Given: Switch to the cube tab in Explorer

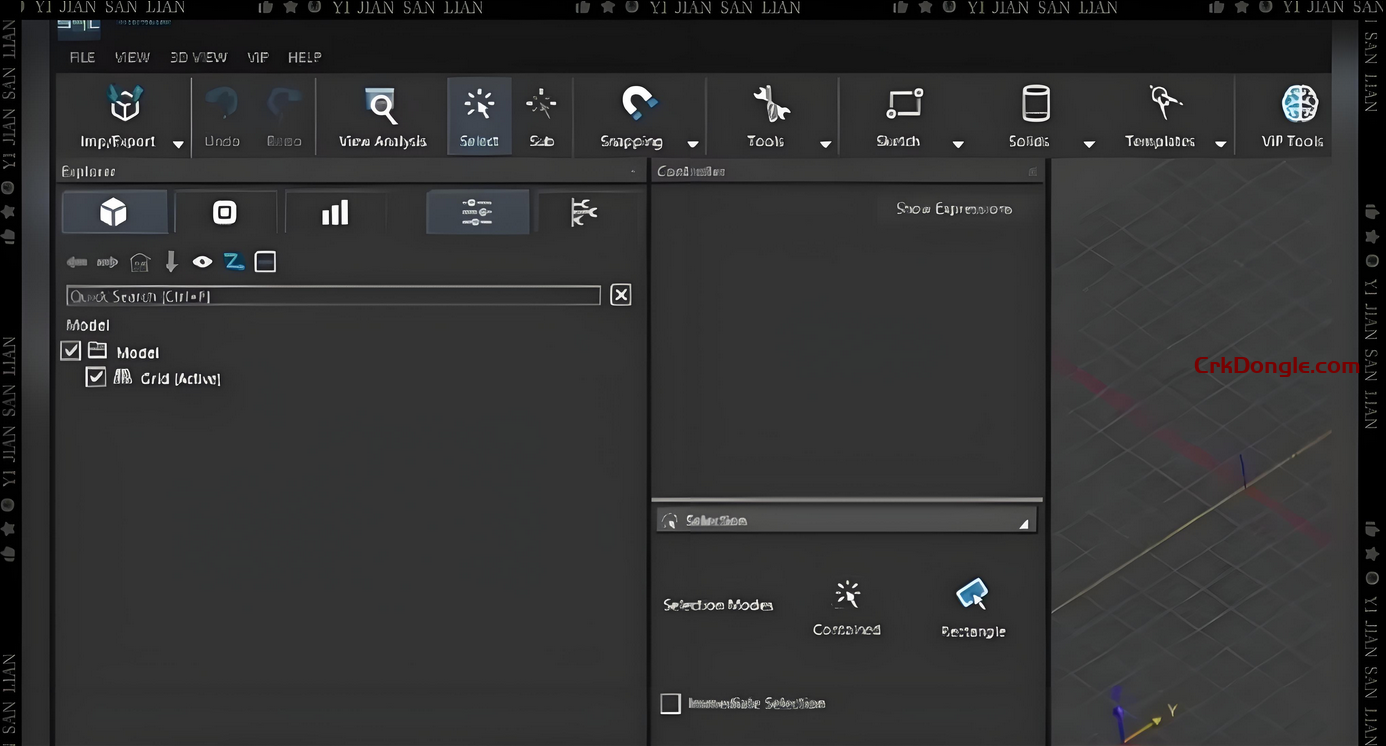Looking at the screenshot, I should (x=114, y=212).
